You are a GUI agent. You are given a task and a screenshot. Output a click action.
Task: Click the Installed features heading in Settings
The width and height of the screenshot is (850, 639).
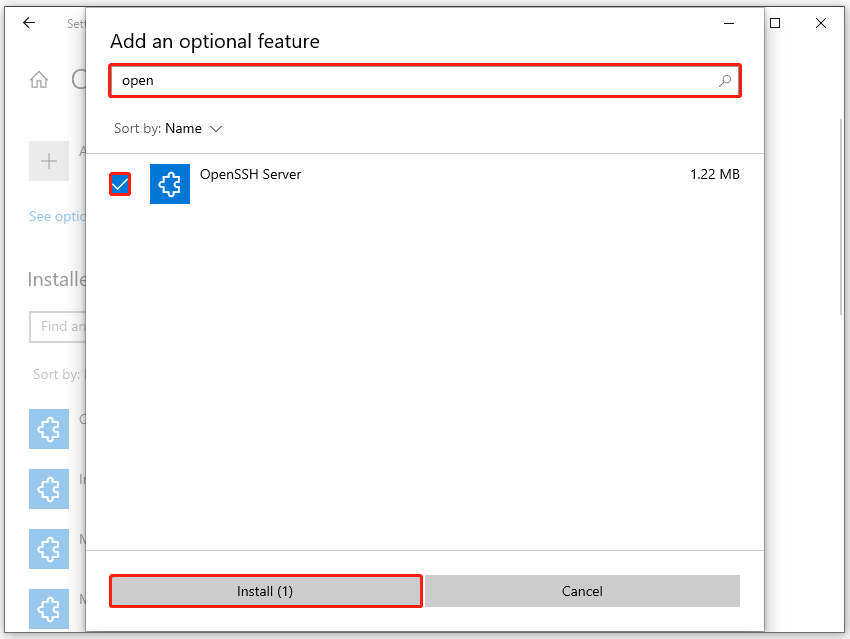[57, 280]
